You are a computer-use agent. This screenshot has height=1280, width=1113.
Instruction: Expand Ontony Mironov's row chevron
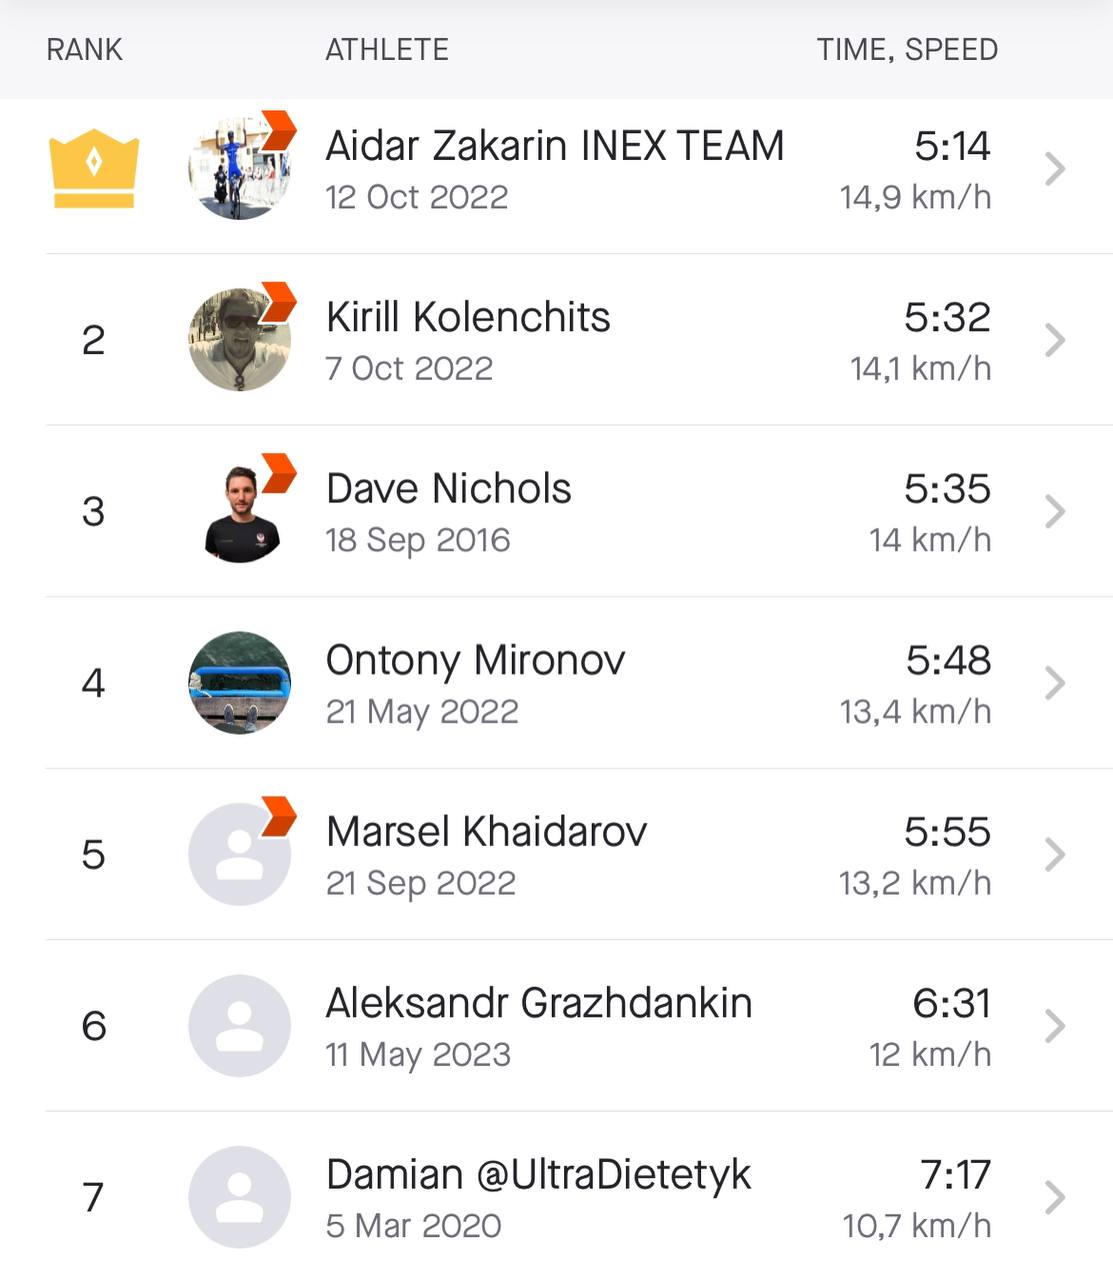[x=1055, y=683]
